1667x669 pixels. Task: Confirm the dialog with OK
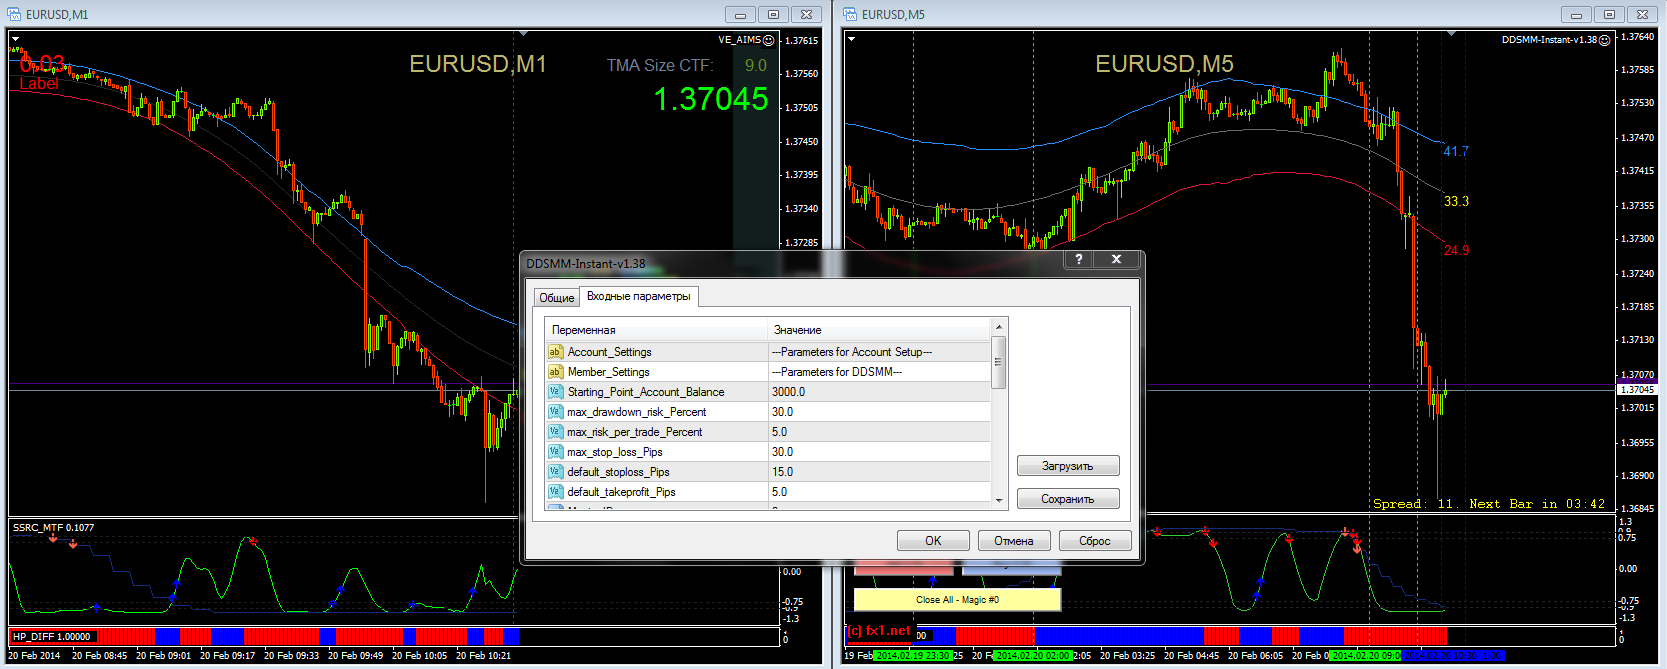tap(933, 541)
